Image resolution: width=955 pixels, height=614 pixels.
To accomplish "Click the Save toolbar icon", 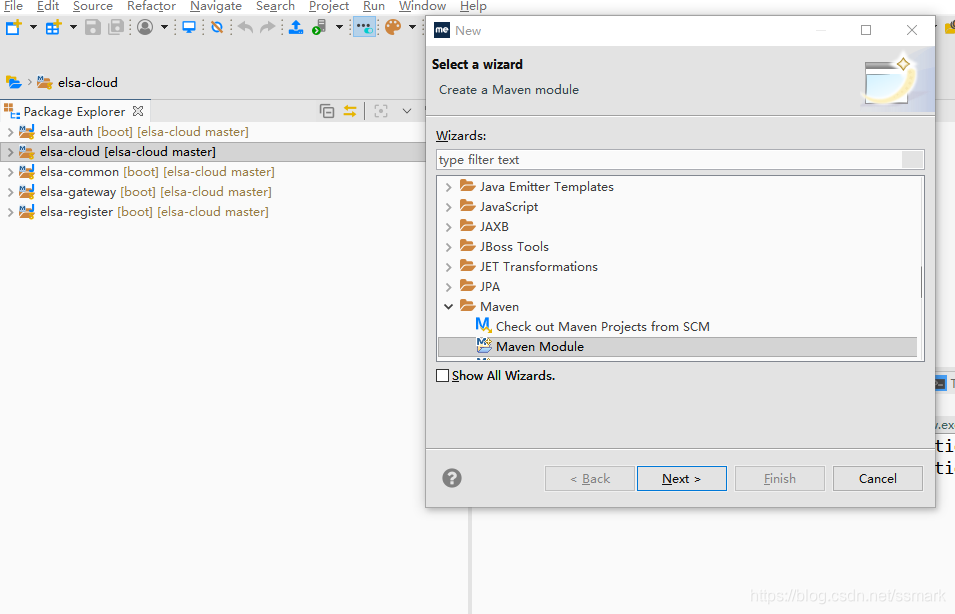I will pos(93,27).
